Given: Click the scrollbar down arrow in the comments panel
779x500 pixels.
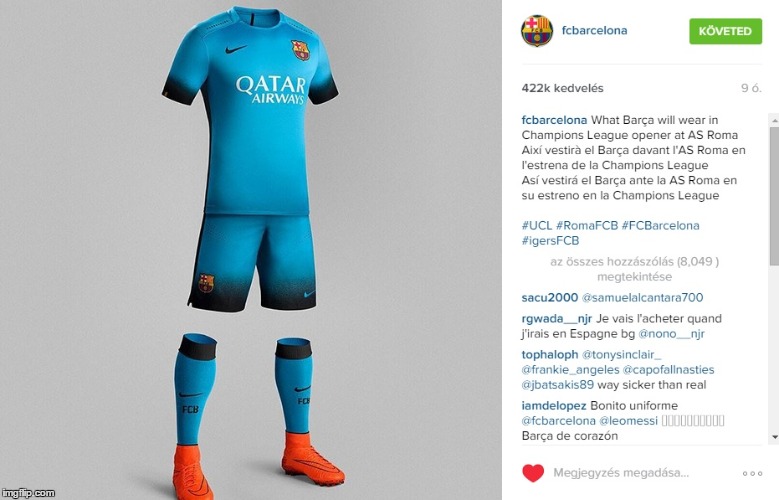Looking at the screenshot, I should (774, 437).
